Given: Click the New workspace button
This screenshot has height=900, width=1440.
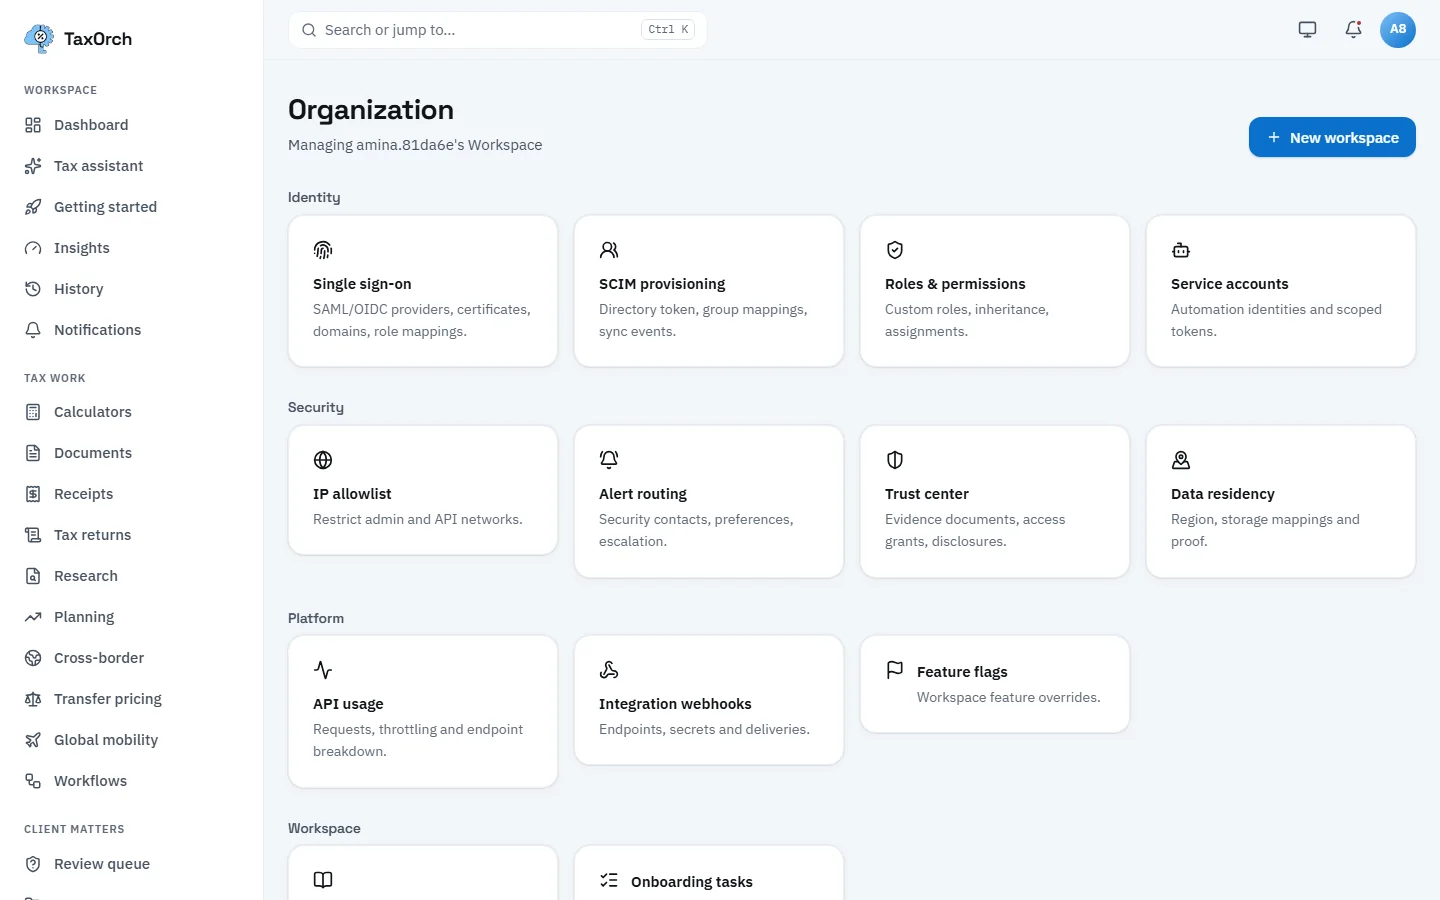Looking at the screenshot, I should 1332,137.
